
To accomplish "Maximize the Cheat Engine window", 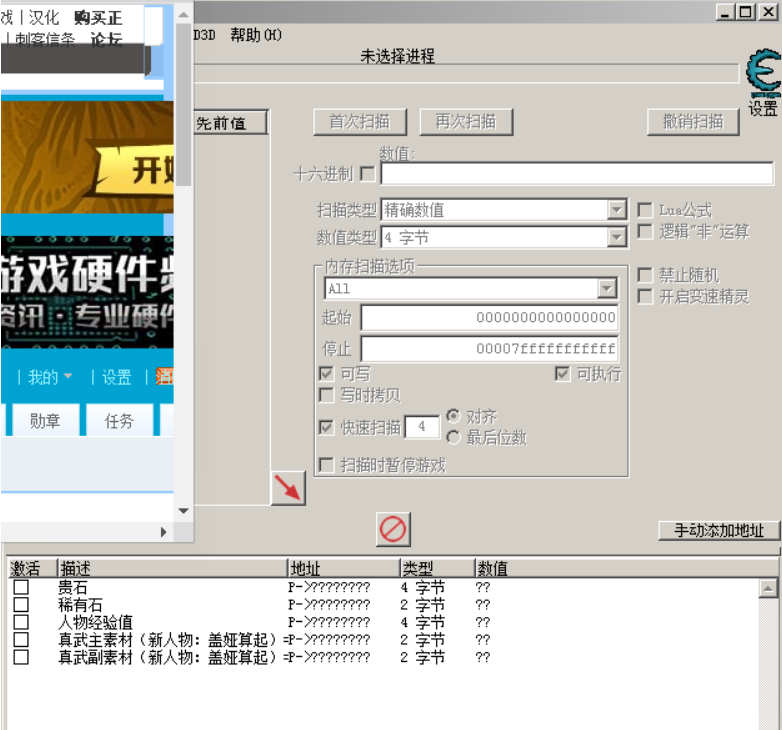I will 746,11.
